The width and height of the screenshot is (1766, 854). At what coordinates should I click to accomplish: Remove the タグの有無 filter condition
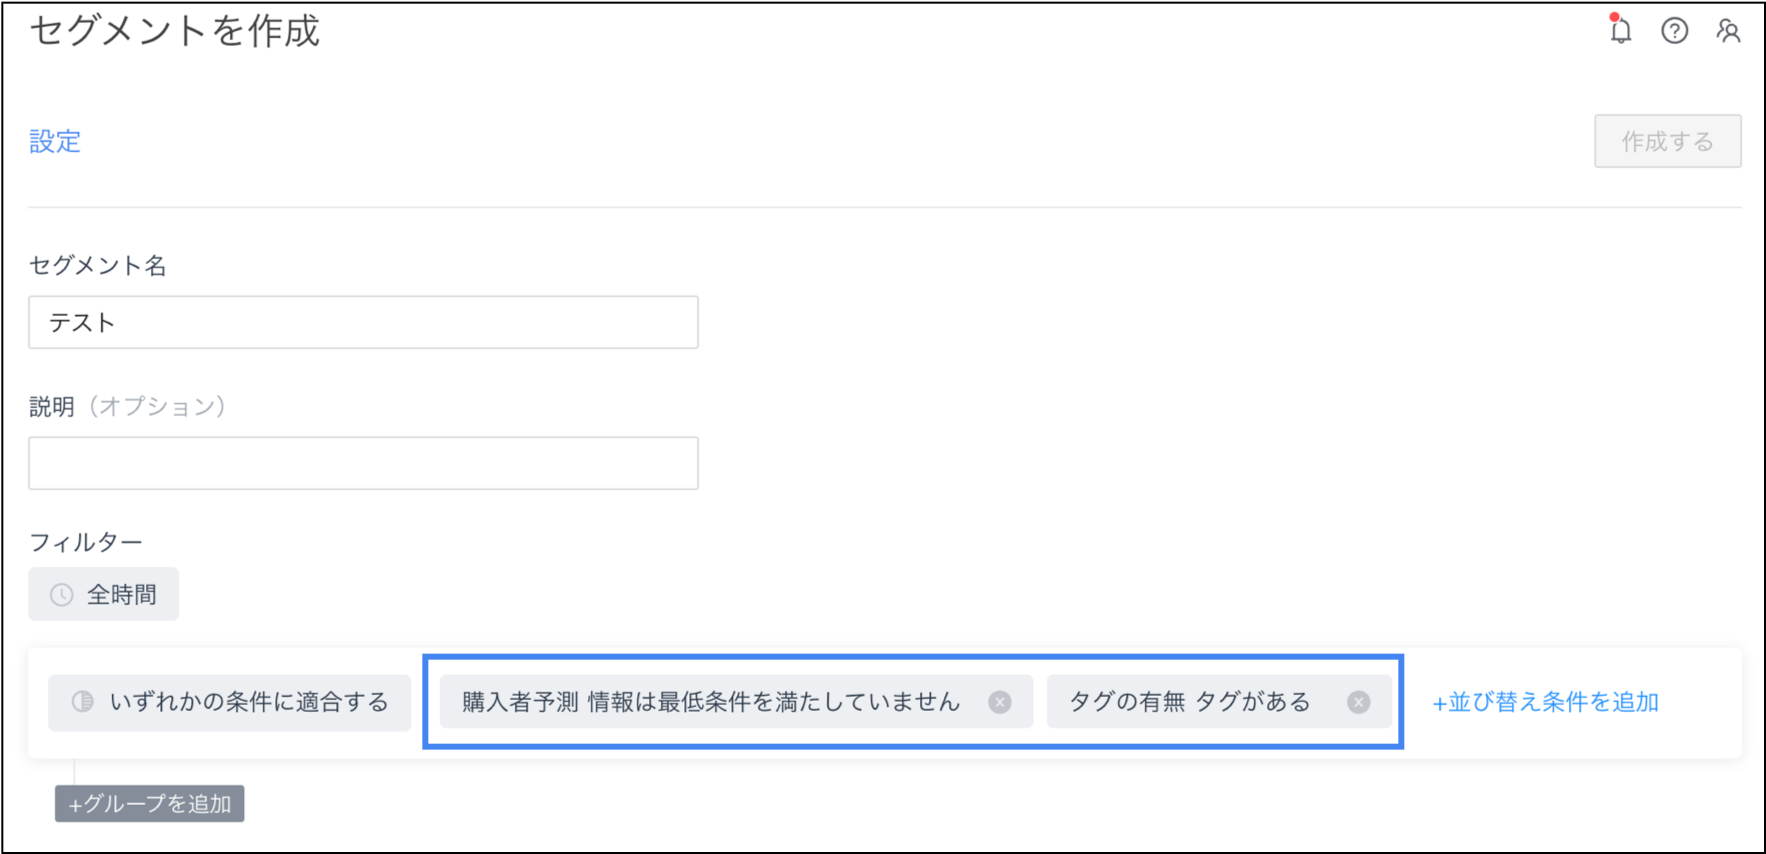pyautogui.click(x=1358, y=702)
